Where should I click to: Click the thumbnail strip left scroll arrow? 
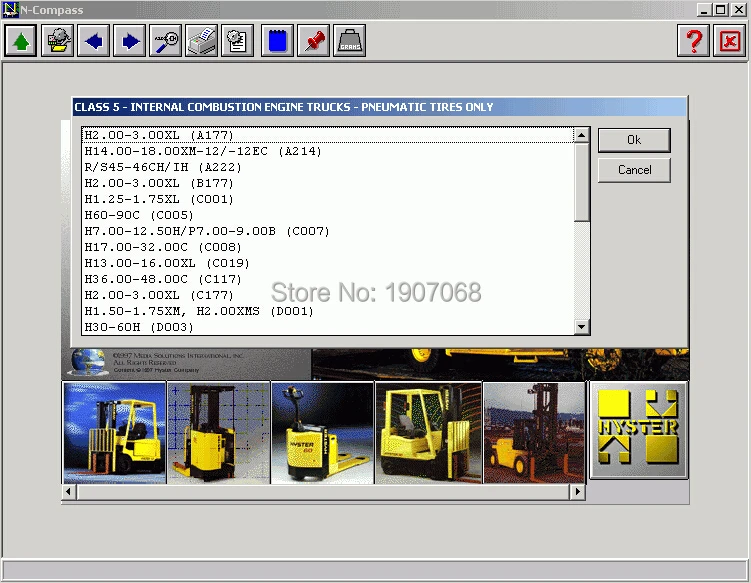[69, 492]
